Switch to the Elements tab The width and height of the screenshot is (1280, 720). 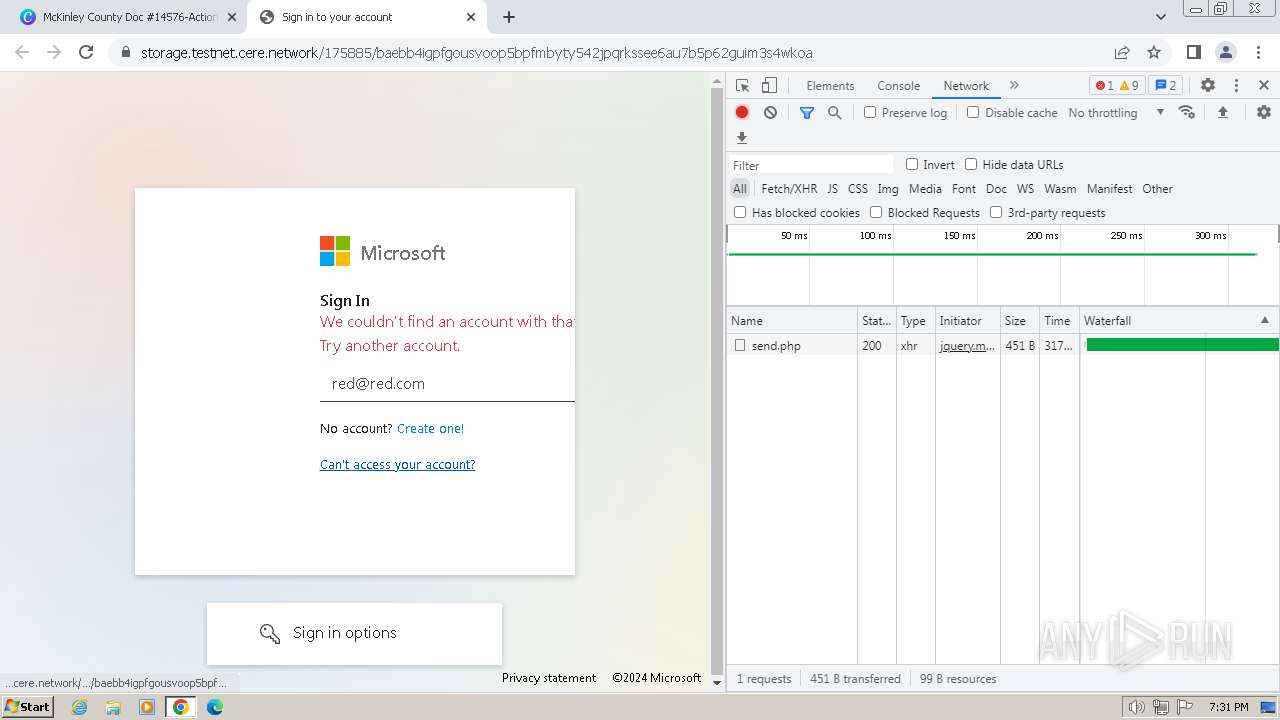(830, 86)
